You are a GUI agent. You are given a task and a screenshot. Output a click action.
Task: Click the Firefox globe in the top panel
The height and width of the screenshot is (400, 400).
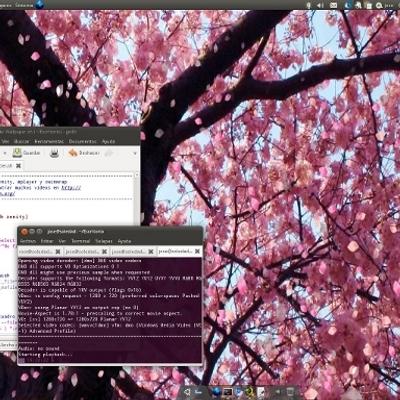(40, 4)
